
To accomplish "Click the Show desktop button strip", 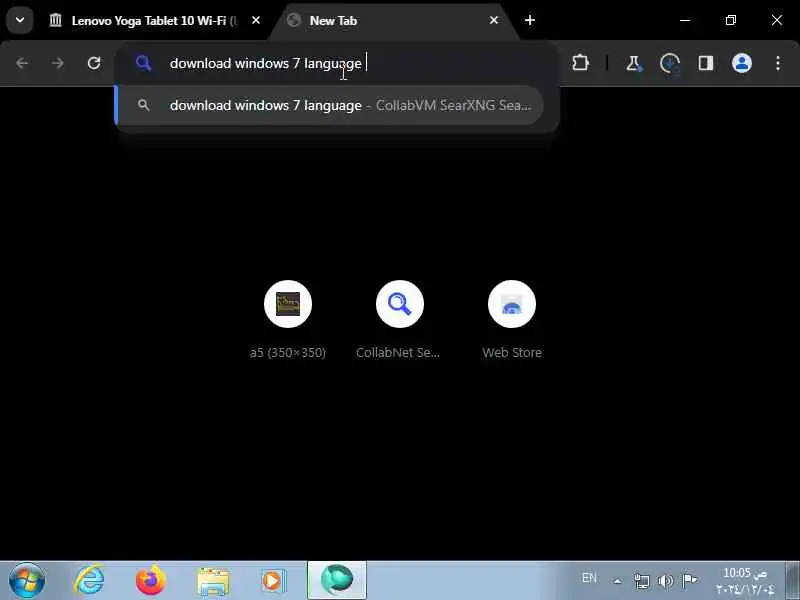I will 792,581.
